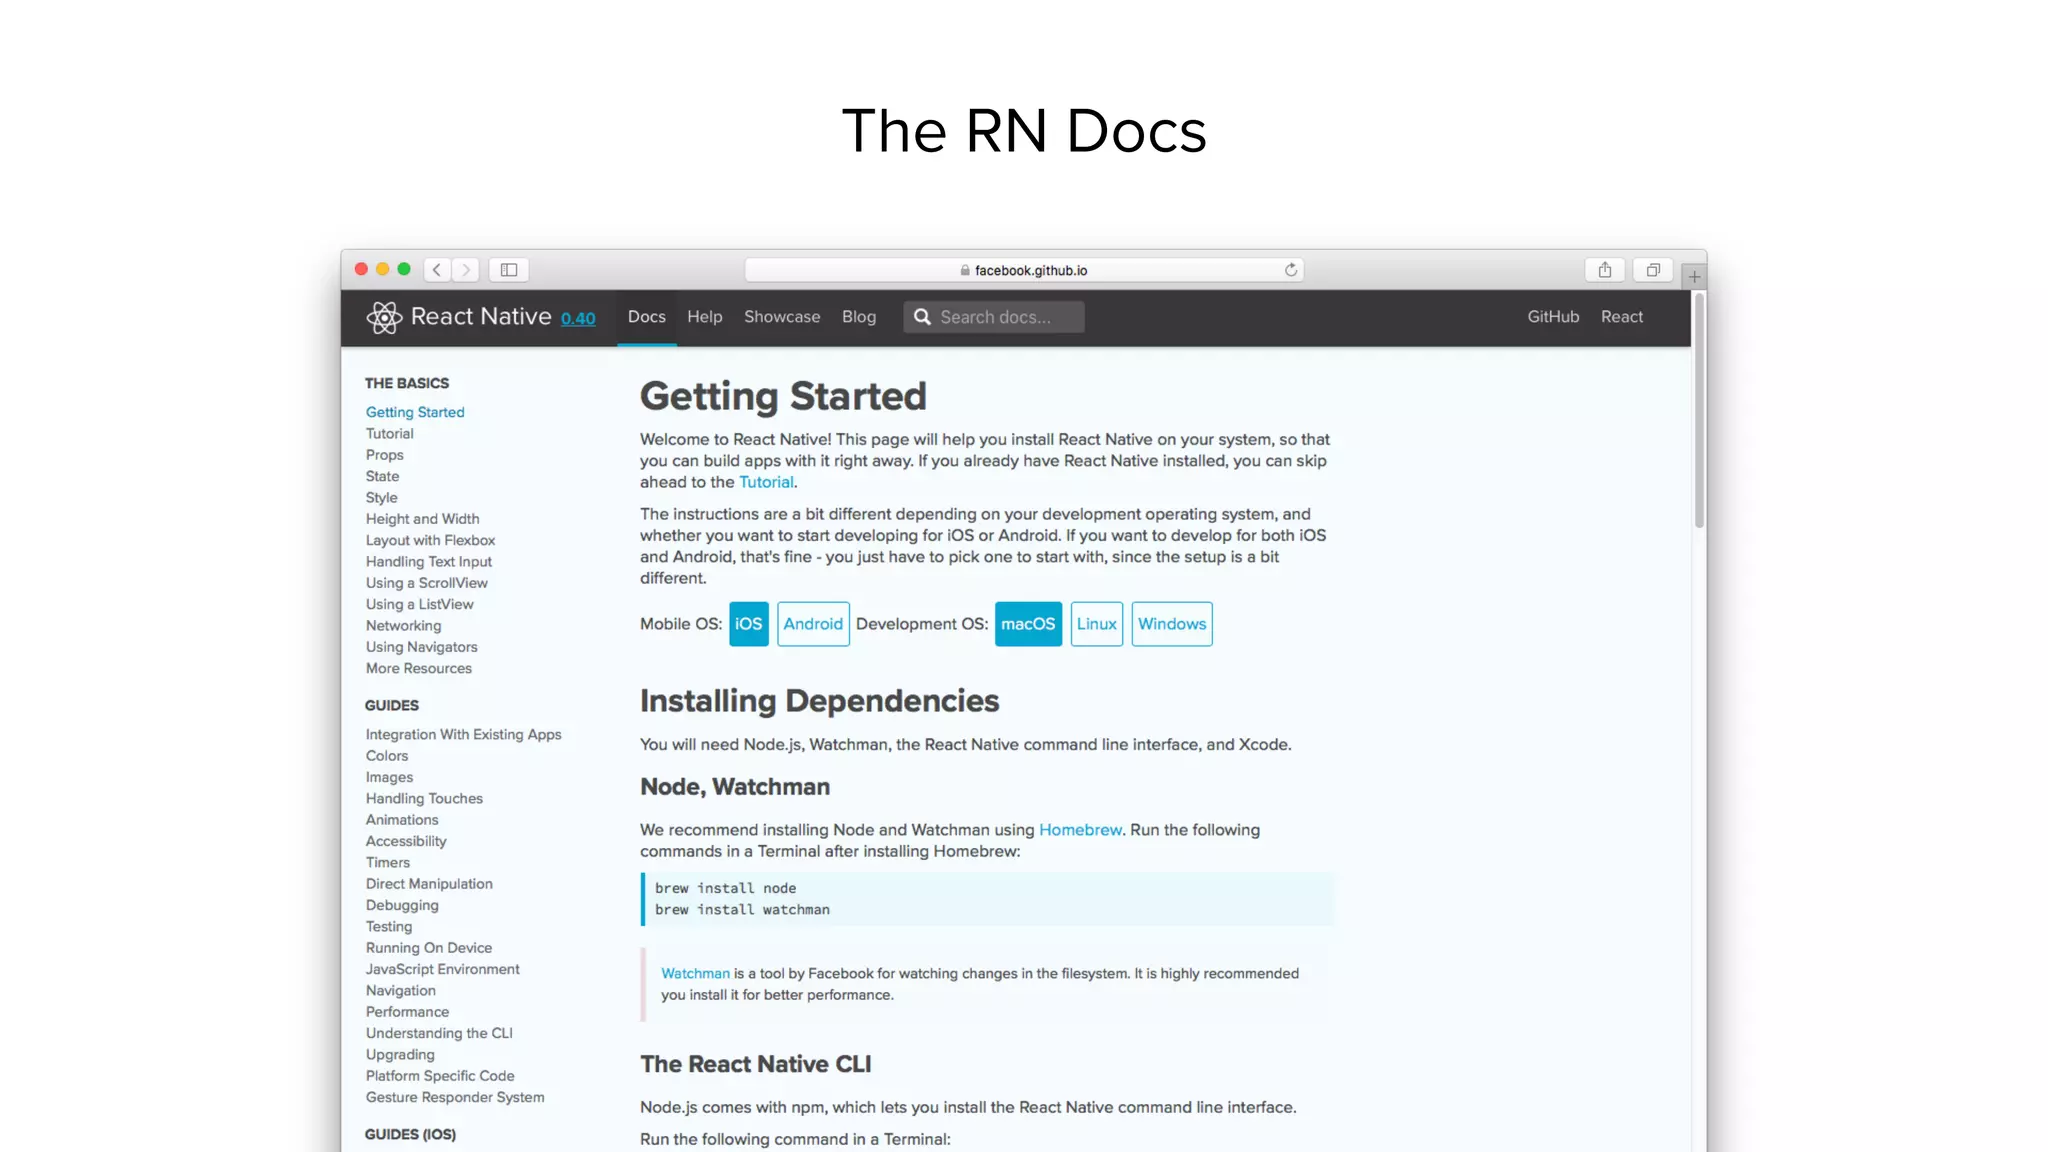Open the Gesture Responder System guide

click(x=455, y=1098)
